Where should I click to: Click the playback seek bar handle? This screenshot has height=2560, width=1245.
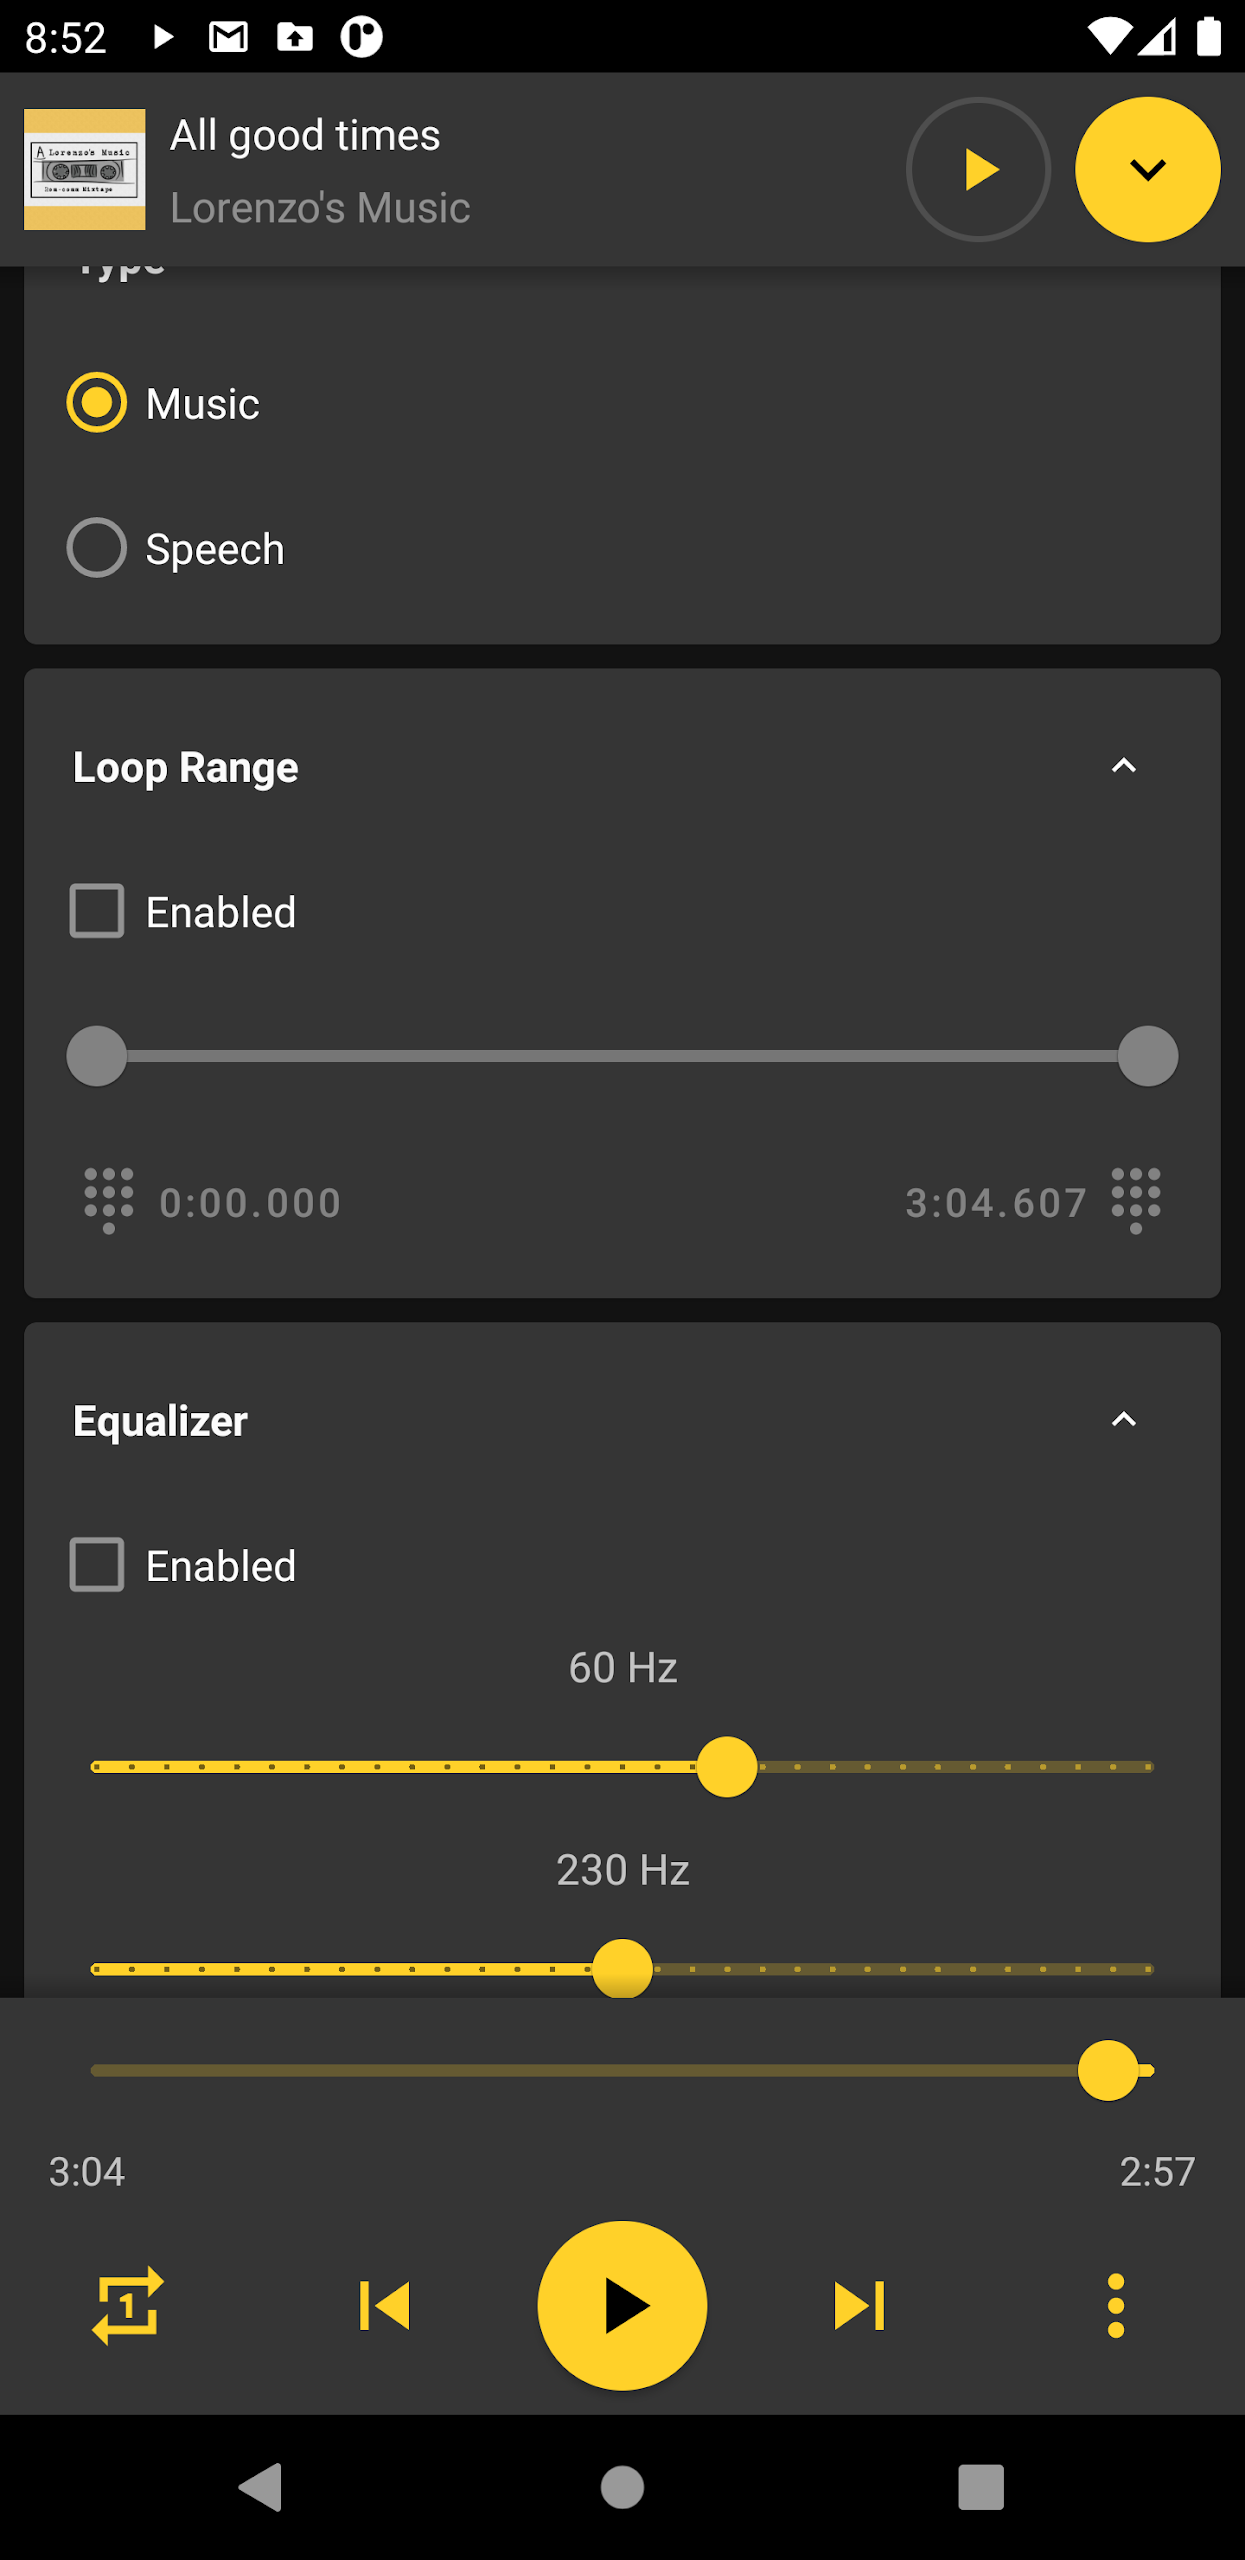click(x=1108, y=2070)
